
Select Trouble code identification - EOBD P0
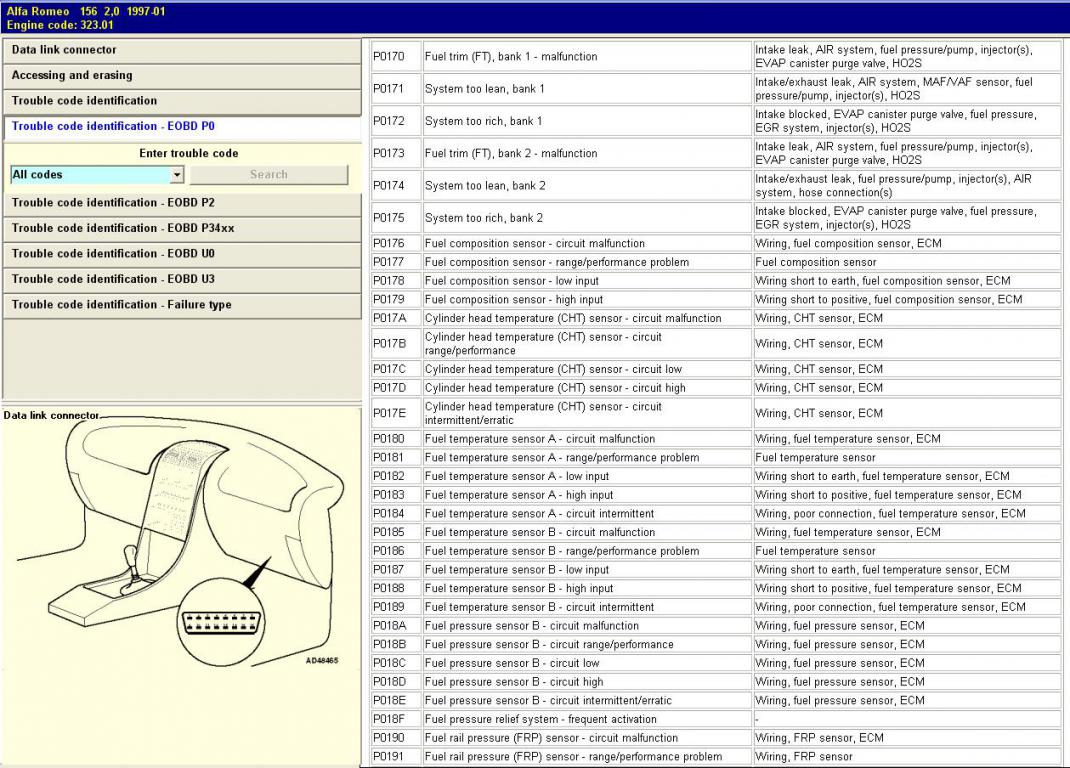(181, 127)
